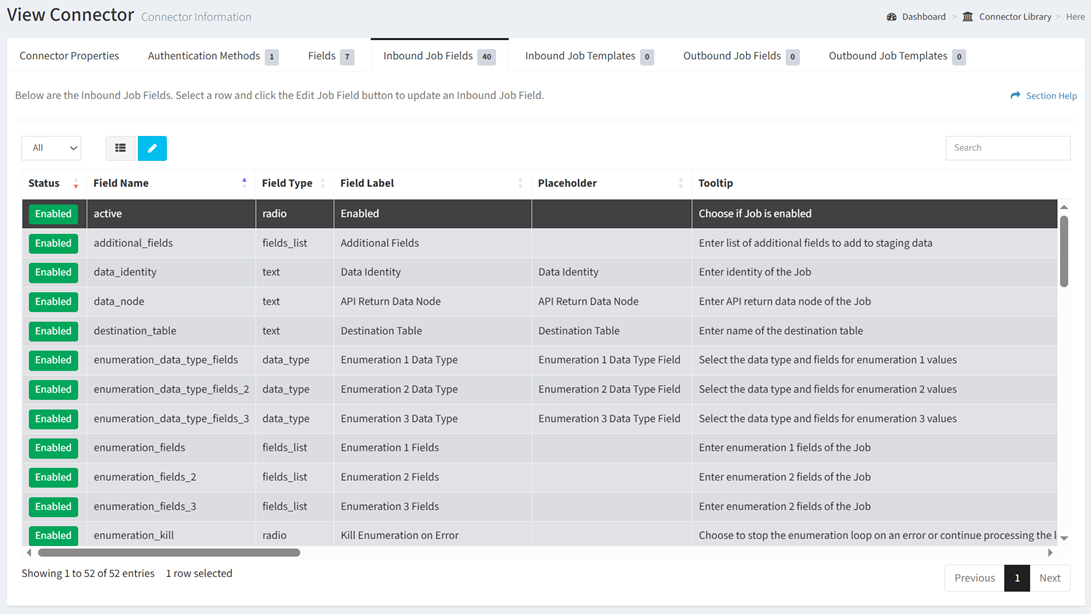Click the Section Help arrow icon
The image size is (1091, 614).
coord(1015,96)
